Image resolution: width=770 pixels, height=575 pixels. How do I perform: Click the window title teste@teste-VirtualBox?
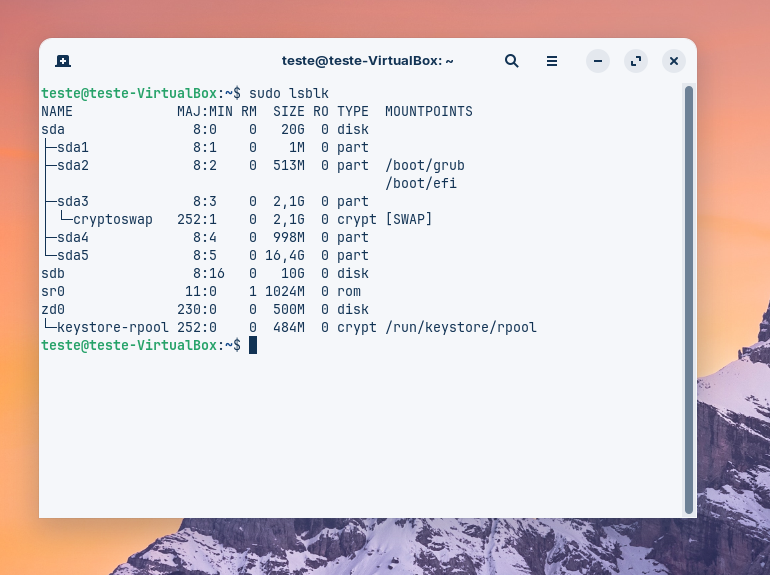click(367, 61)
